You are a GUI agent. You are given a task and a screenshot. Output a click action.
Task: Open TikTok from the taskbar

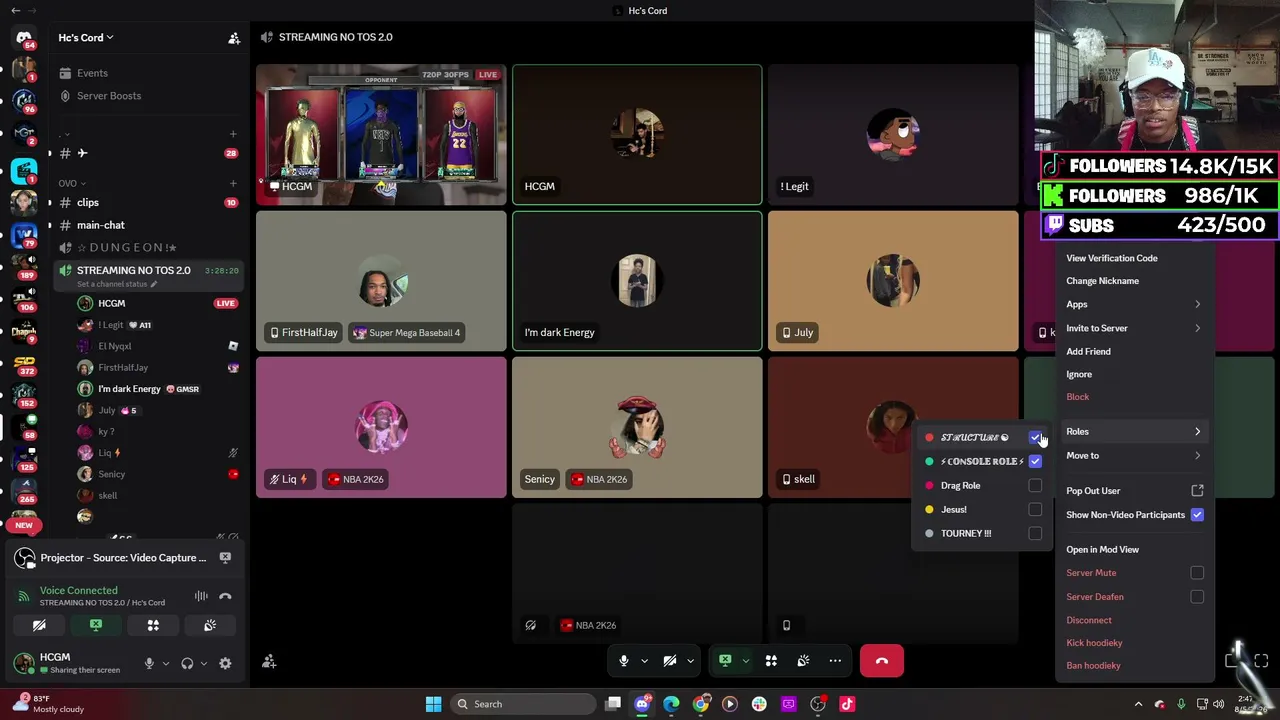coord(847,704)
